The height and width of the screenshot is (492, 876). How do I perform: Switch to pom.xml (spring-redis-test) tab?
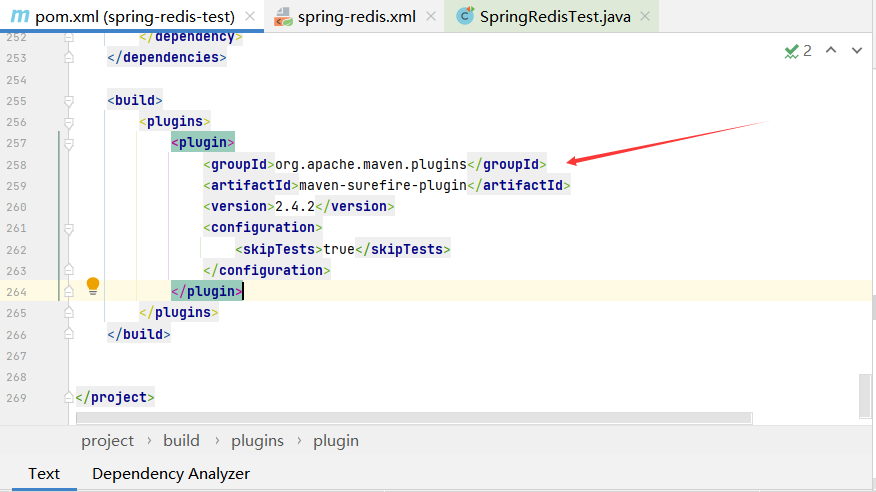pyautogui.click(x=134, y=17)
